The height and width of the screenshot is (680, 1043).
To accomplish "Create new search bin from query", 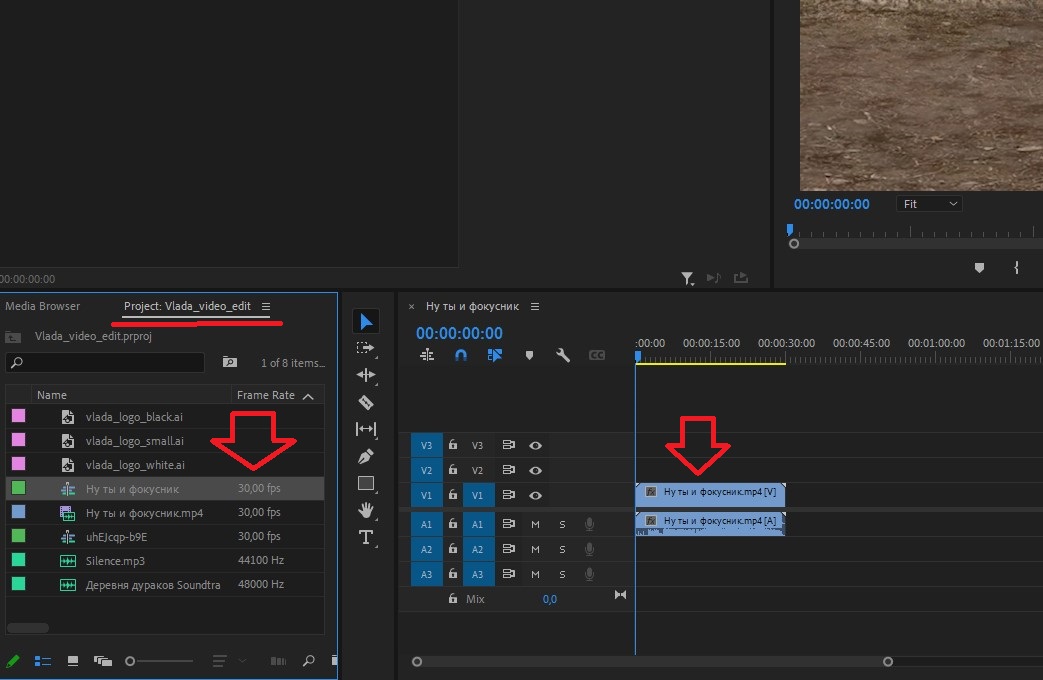I will (x=229, y=362).
